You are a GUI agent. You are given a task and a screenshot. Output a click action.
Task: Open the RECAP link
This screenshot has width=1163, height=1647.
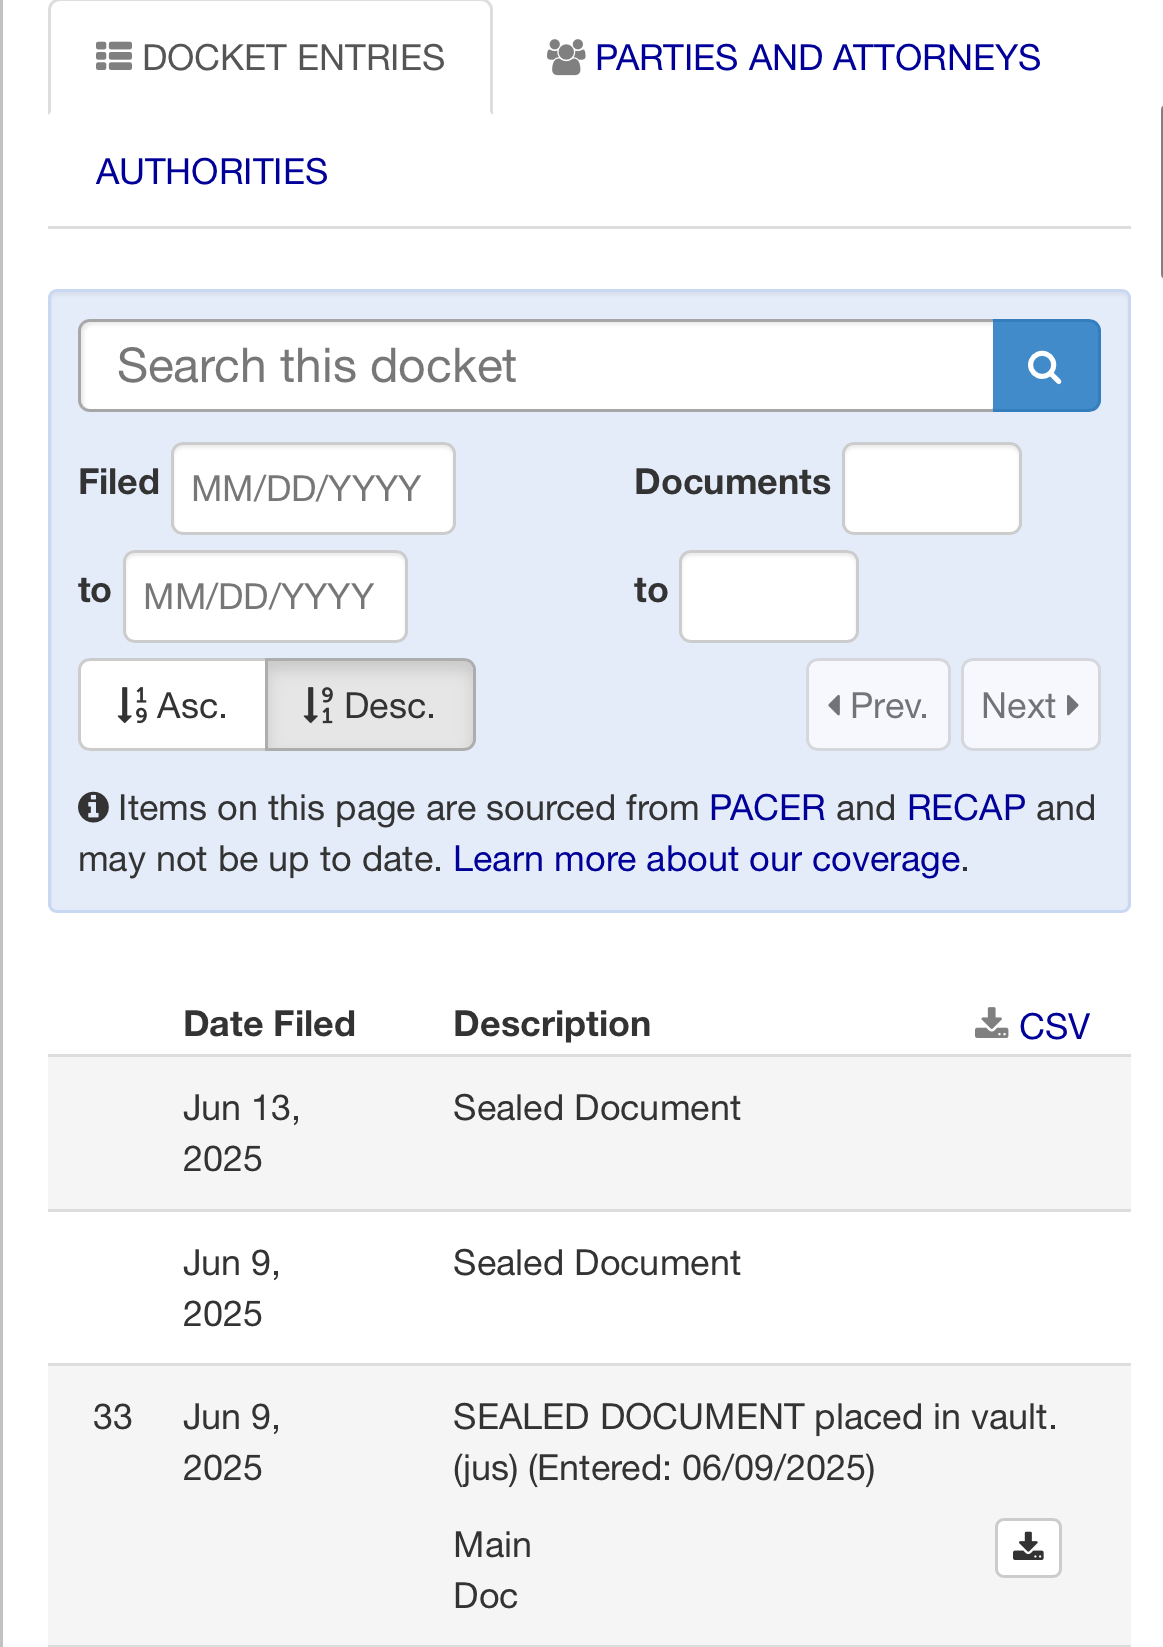966,807
